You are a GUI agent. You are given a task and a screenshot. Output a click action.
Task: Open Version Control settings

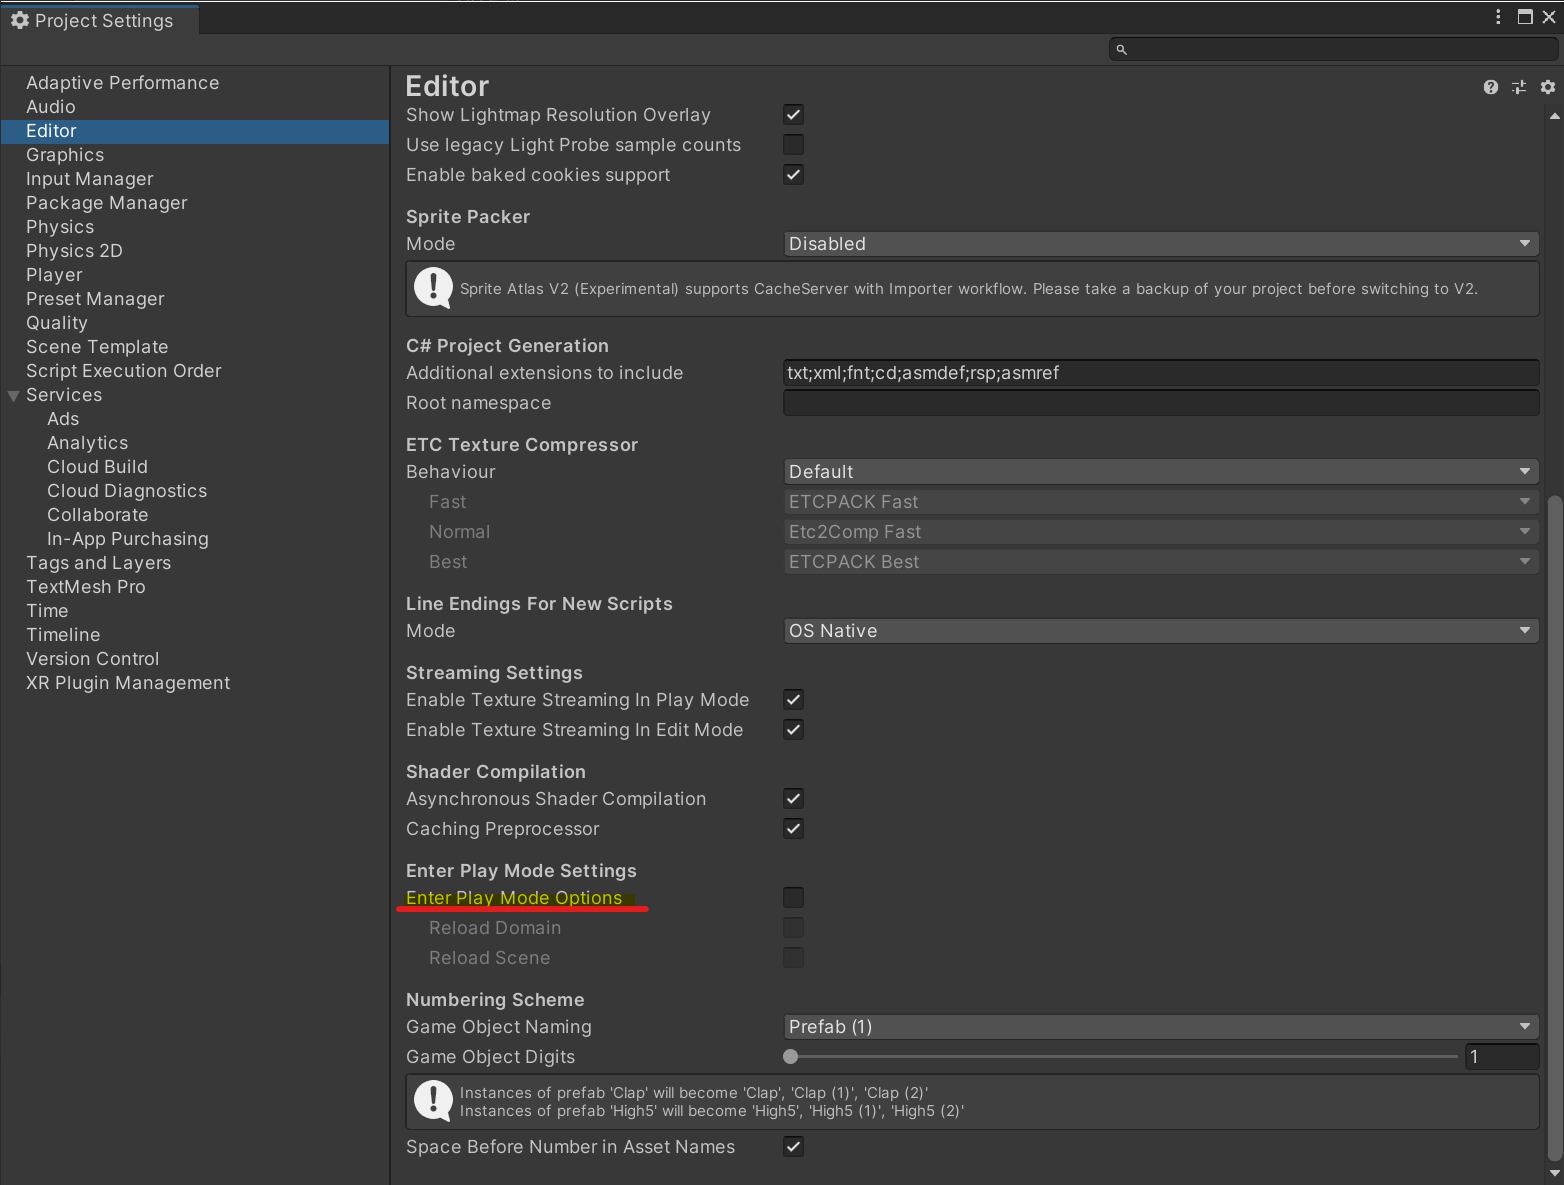[x=93, y=659]
